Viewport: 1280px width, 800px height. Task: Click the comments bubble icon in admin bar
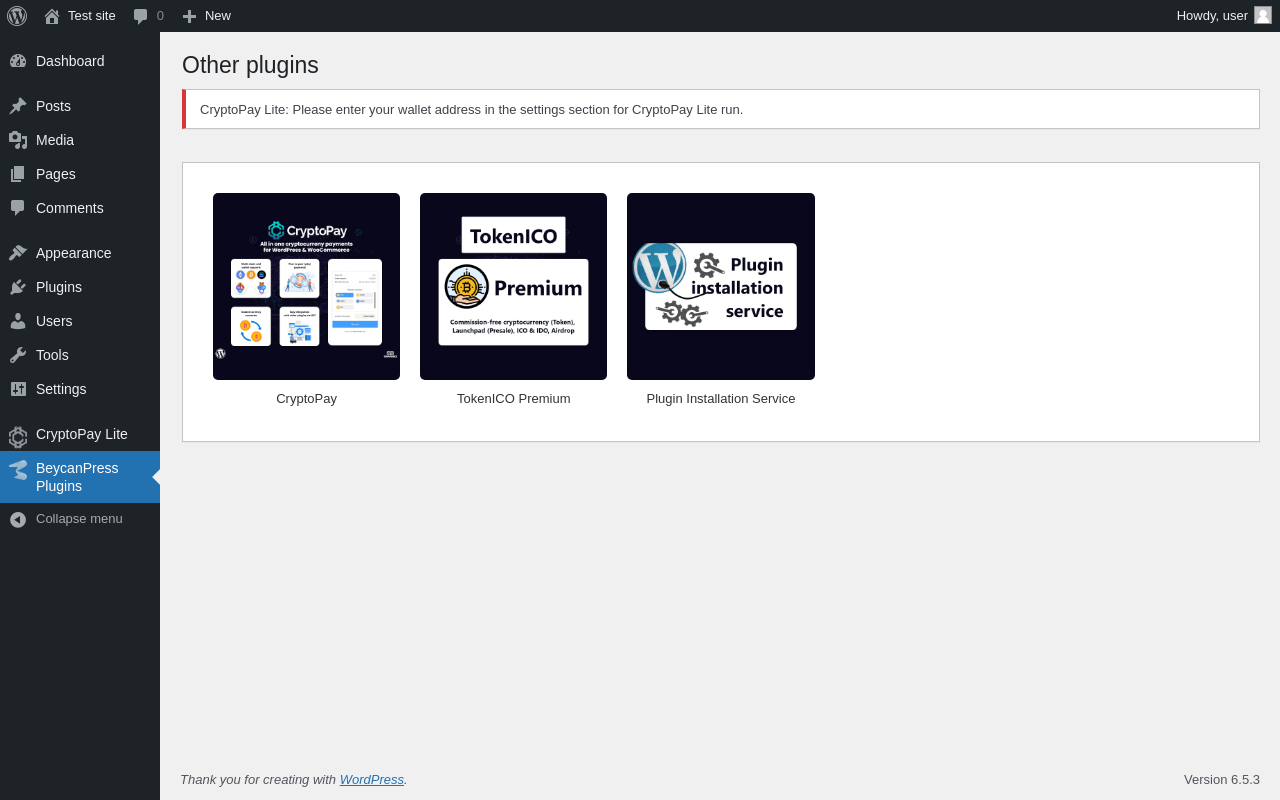[x=141, y=16]
